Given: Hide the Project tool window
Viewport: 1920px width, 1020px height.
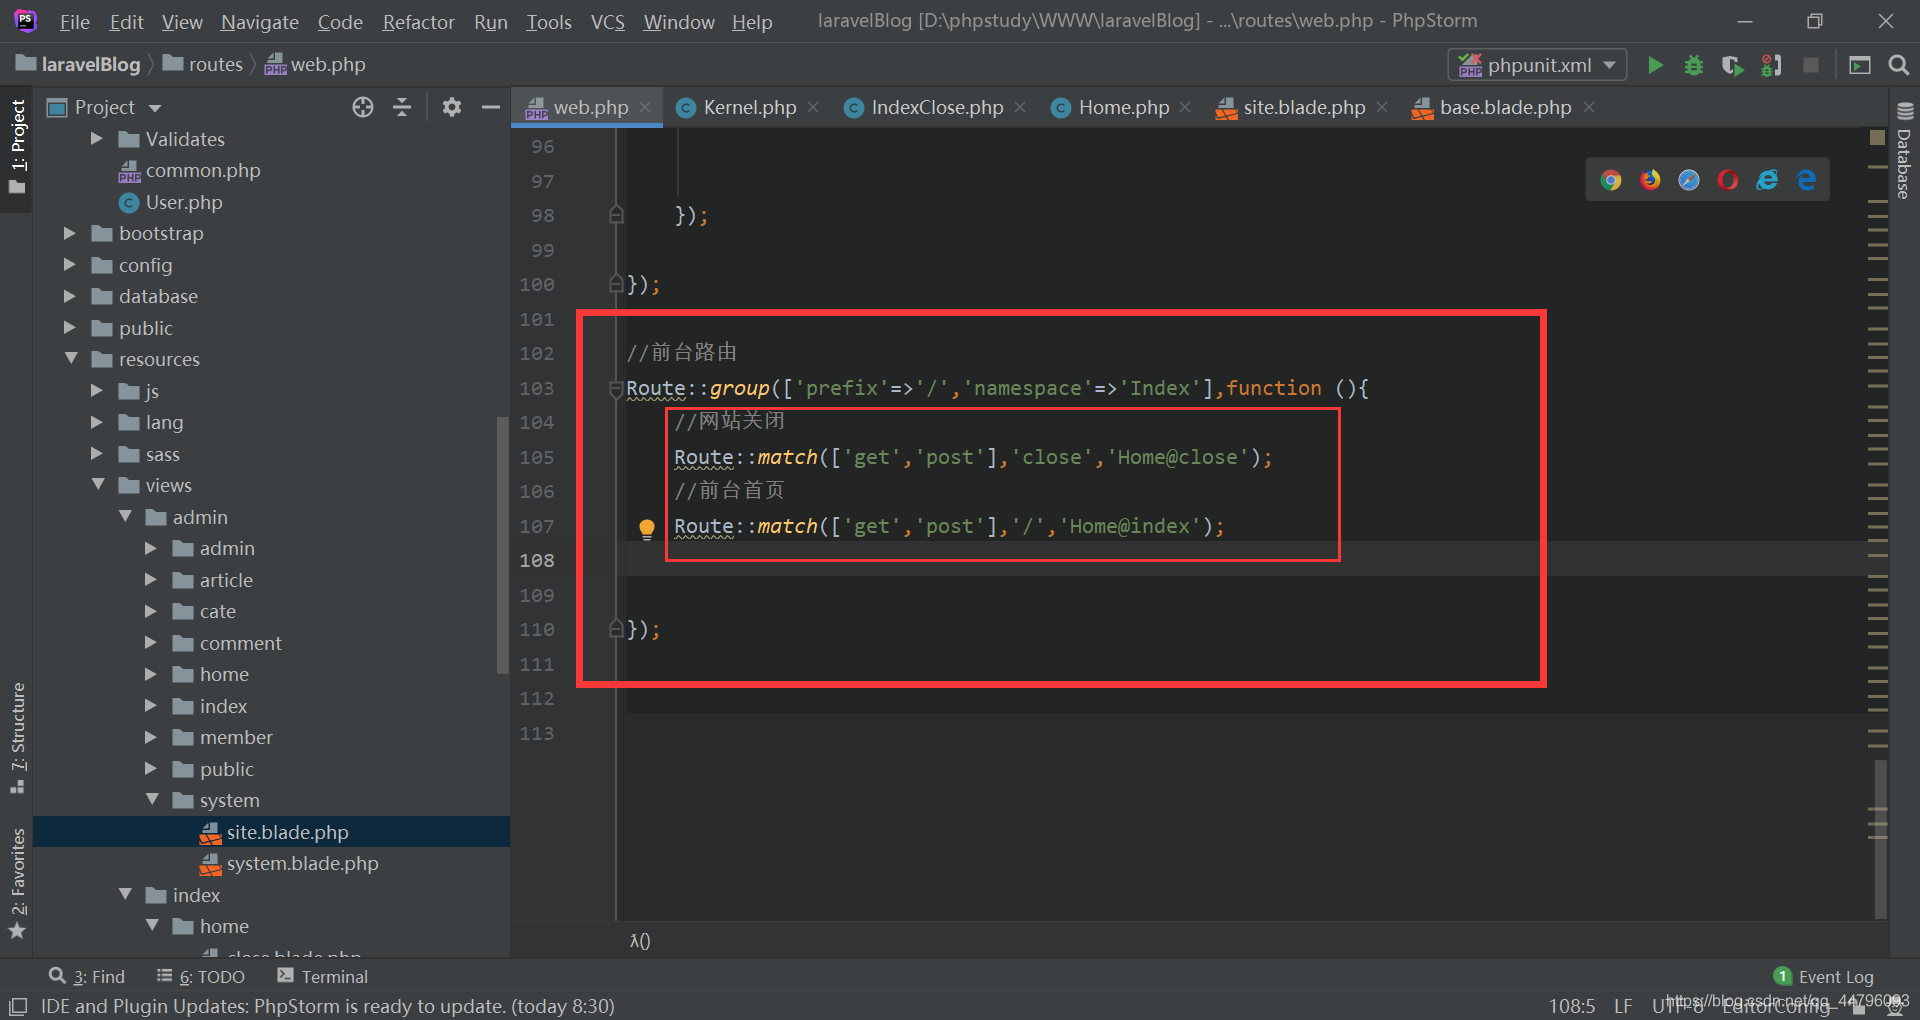Looking at the screenshot, I should (490, 107).
